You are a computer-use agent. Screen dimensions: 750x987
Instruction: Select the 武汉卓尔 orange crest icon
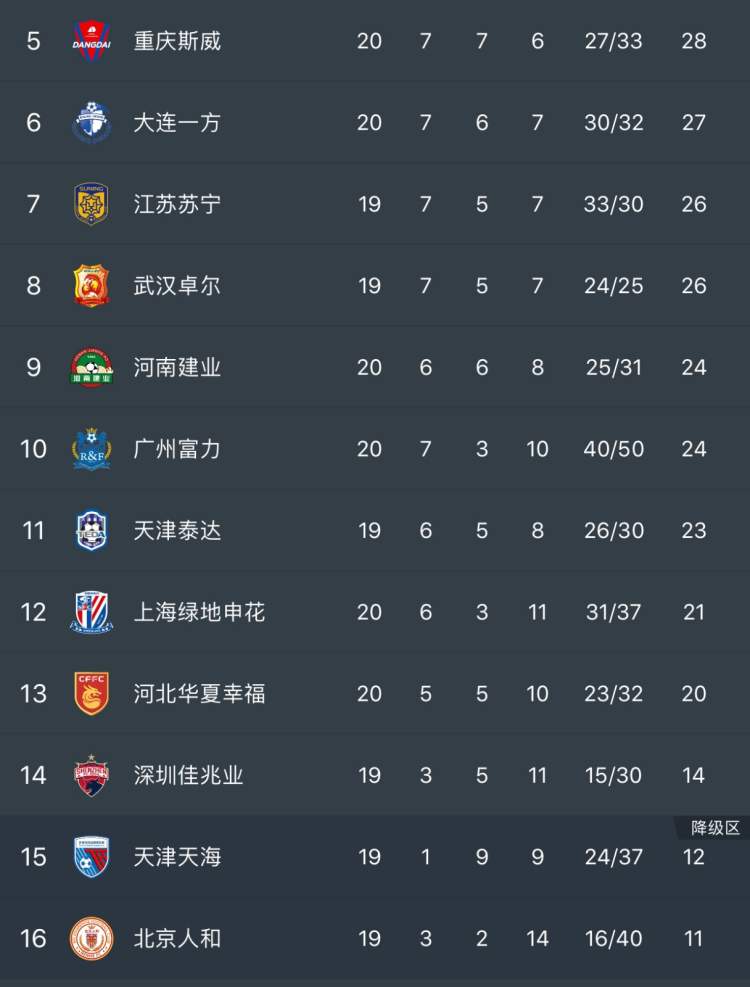[x=92, y=286]
